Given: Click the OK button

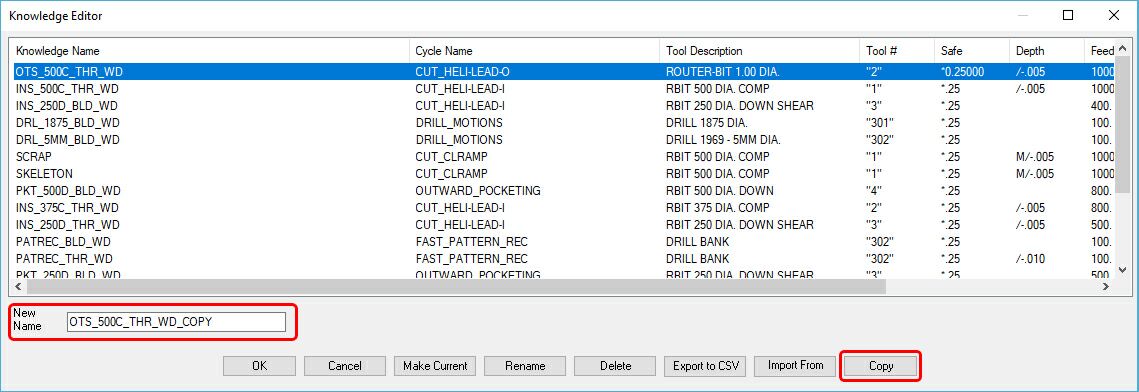Looking at the screenshot, I should point(259,366).
